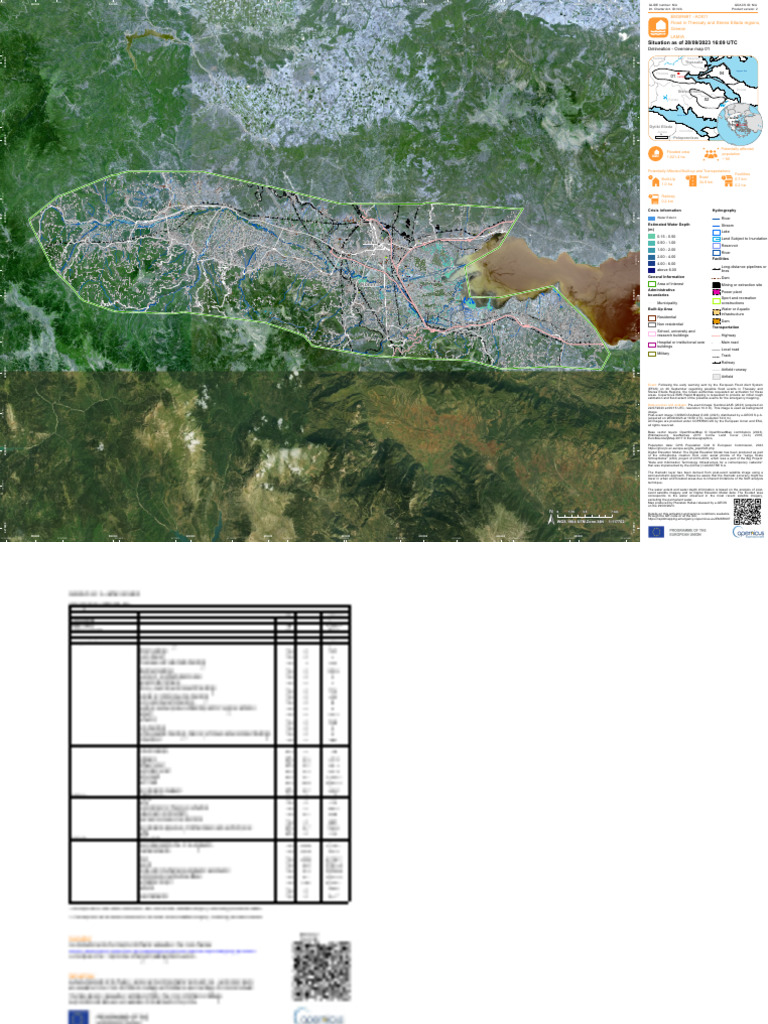Click the circular globe locator inset
768x1024 pixels.
click(x=740, y=123)
